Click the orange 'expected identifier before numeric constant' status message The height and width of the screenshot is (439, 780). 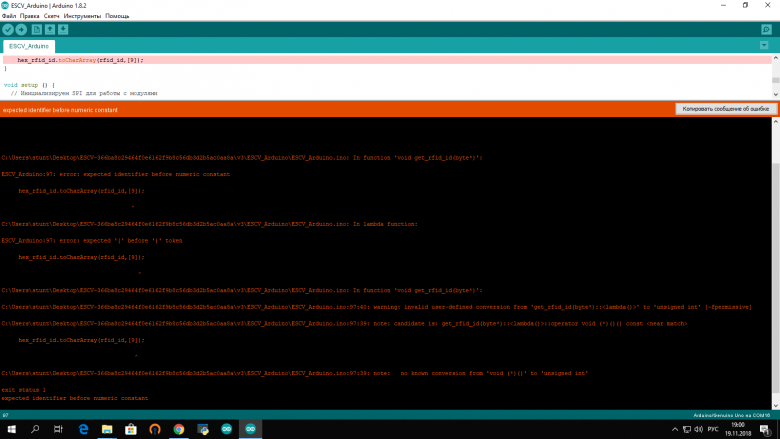point(60,110)
